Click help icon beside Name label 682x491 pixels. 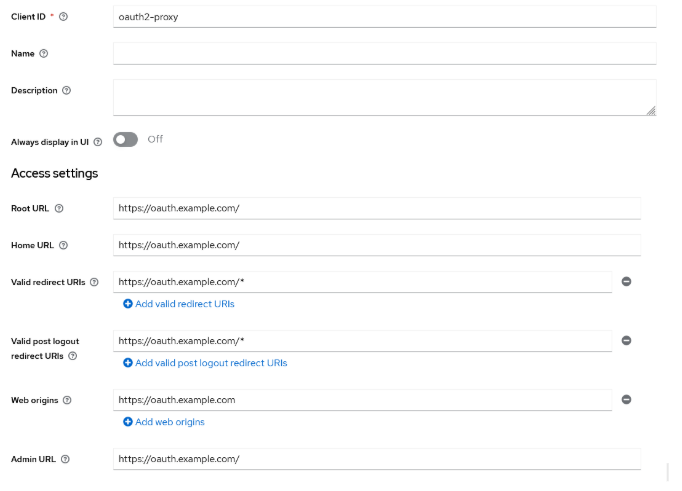click(x=44, y=53)
